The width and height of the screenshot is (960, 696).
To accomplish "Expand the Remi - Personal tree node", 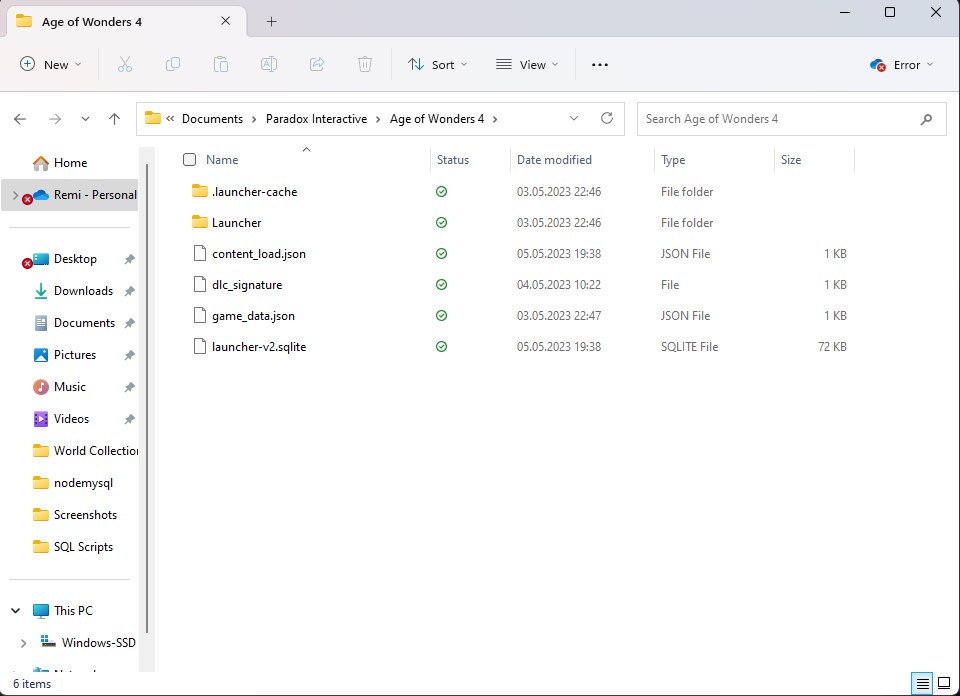I will pyautogui.click(x=15, y=195).
